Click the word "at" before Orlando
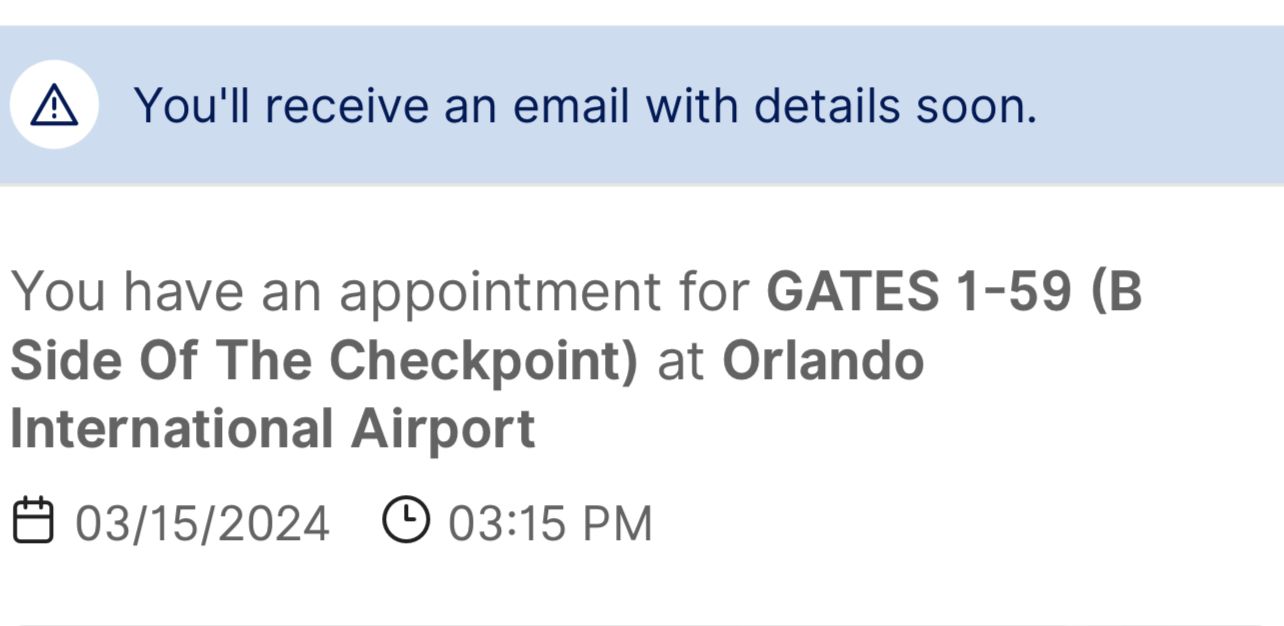The image size is (1284, 626). point(680,360)
